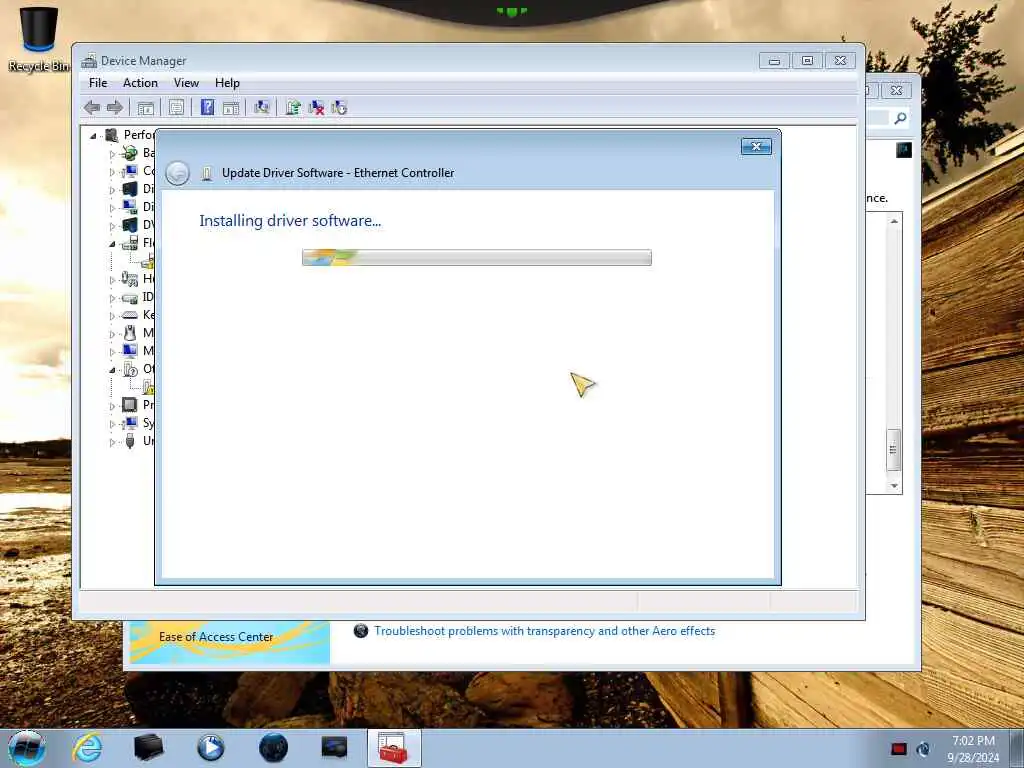The width and height of the screenshot is (1024, 768).
Task: Click Scan for hardware changes toolbar icon
Action: pos(262,107)
